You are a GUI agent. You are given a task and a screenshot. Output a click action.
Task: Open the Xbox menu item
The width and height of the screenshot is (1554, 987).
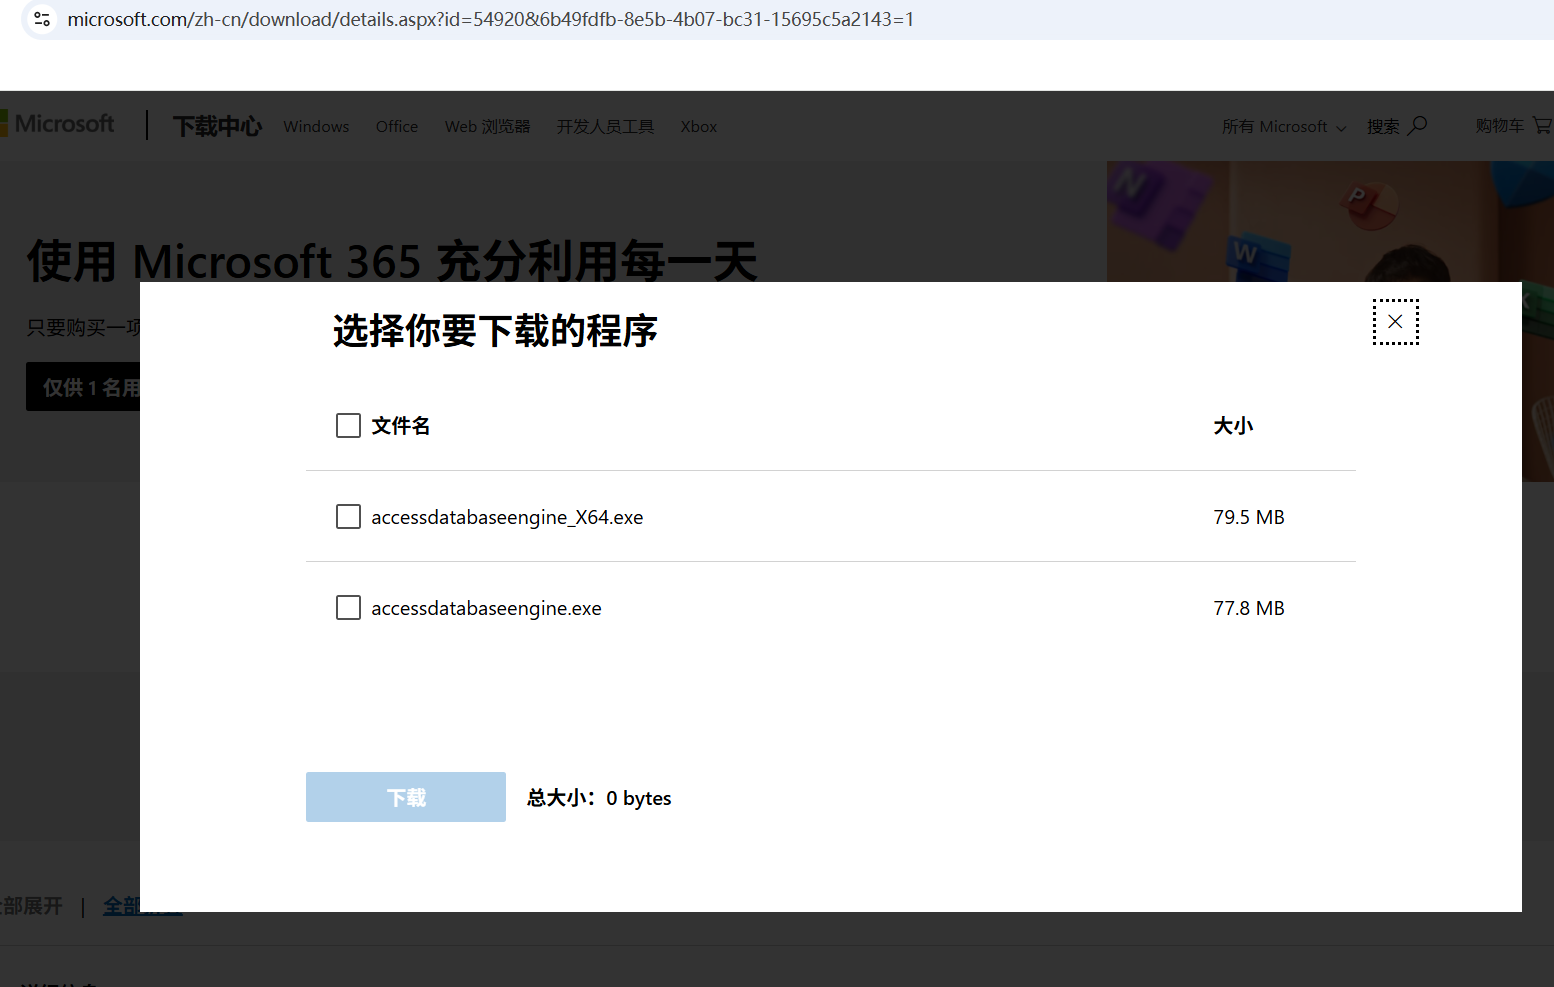pyautogui.click(x=699, y=127)
